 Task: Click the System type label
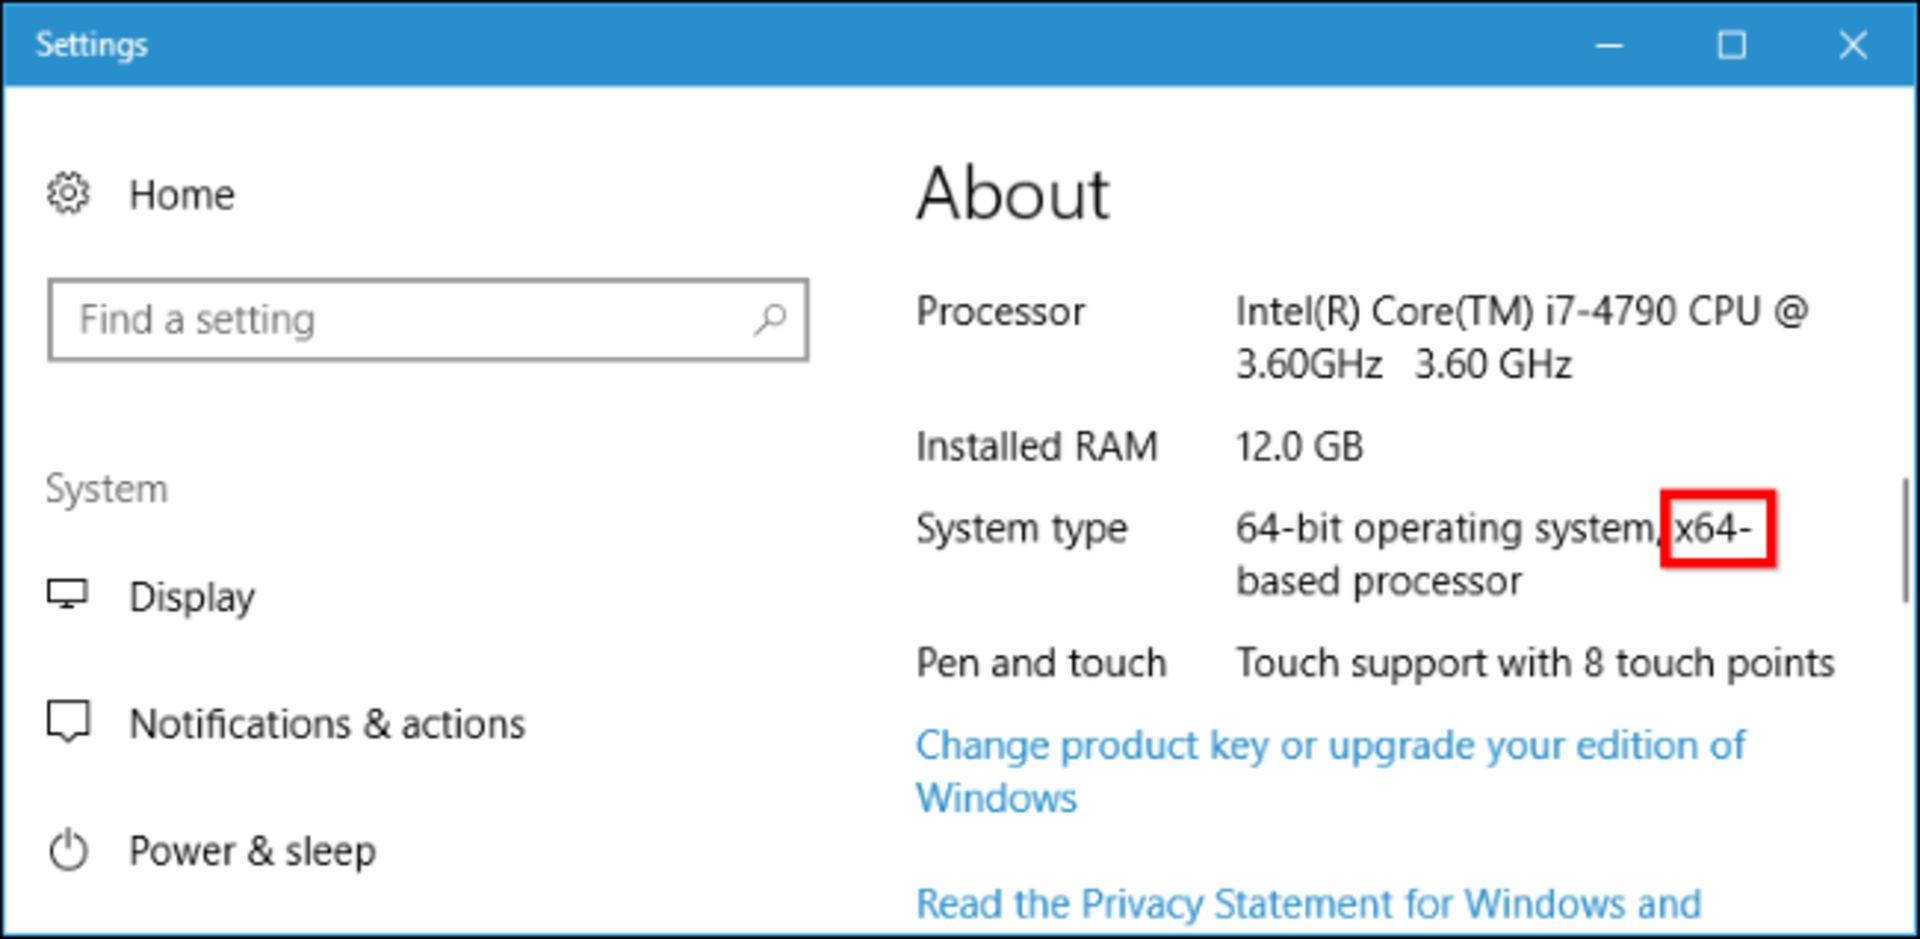(1021, 528)
